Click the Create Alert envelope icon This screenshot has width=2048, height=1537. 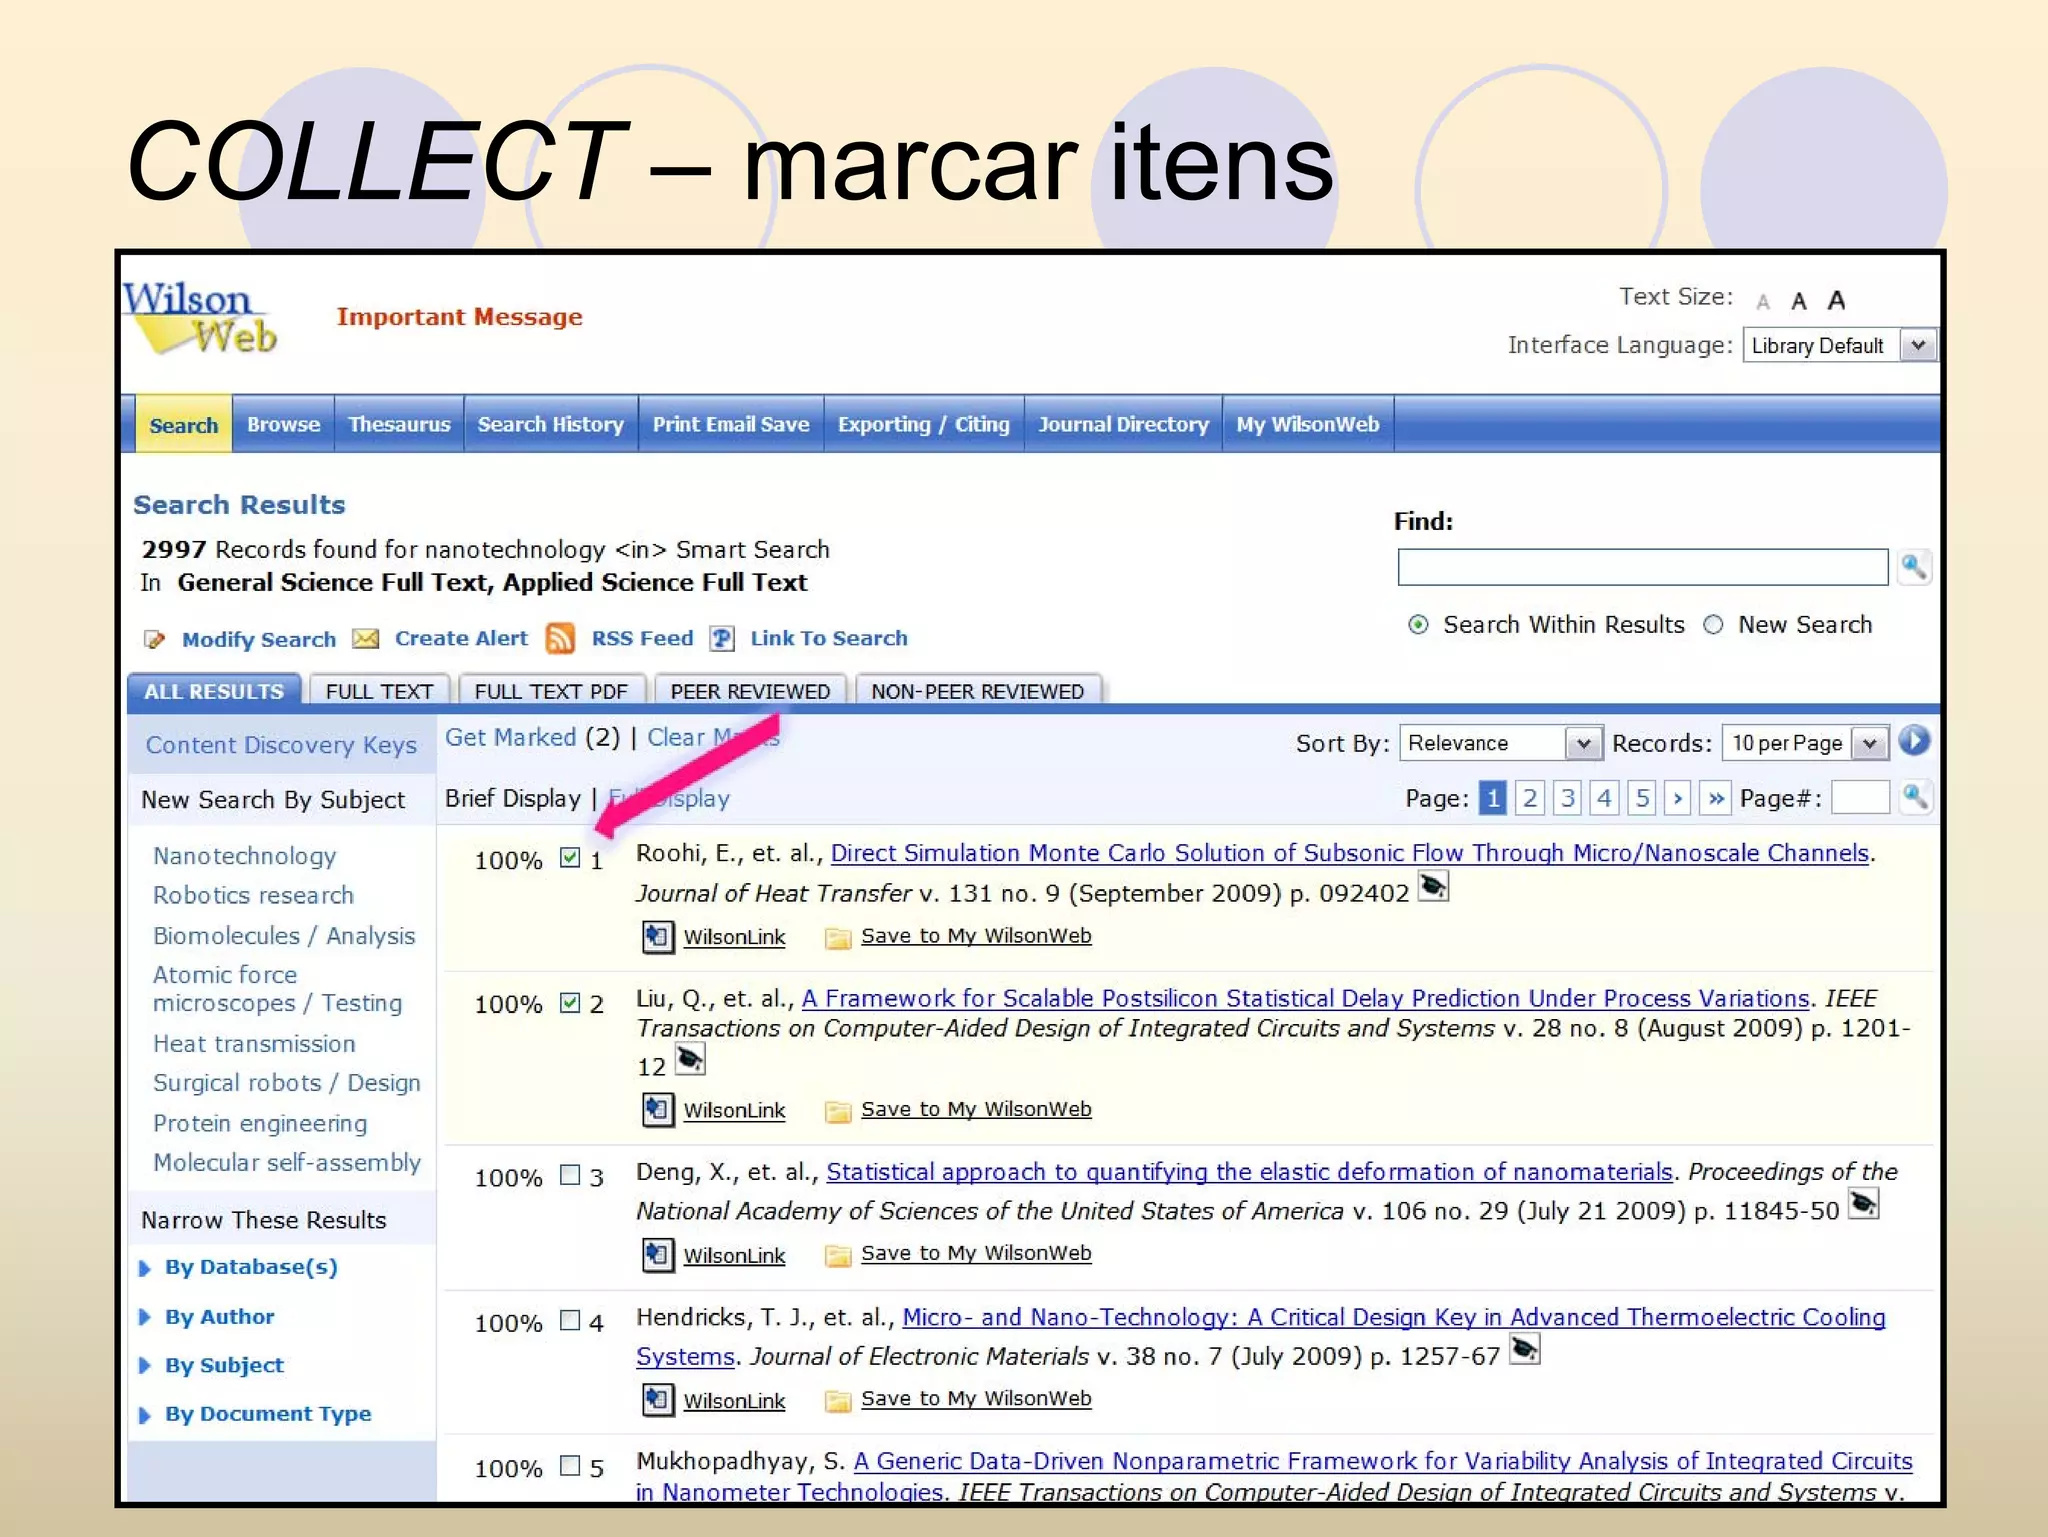point(366,639)
